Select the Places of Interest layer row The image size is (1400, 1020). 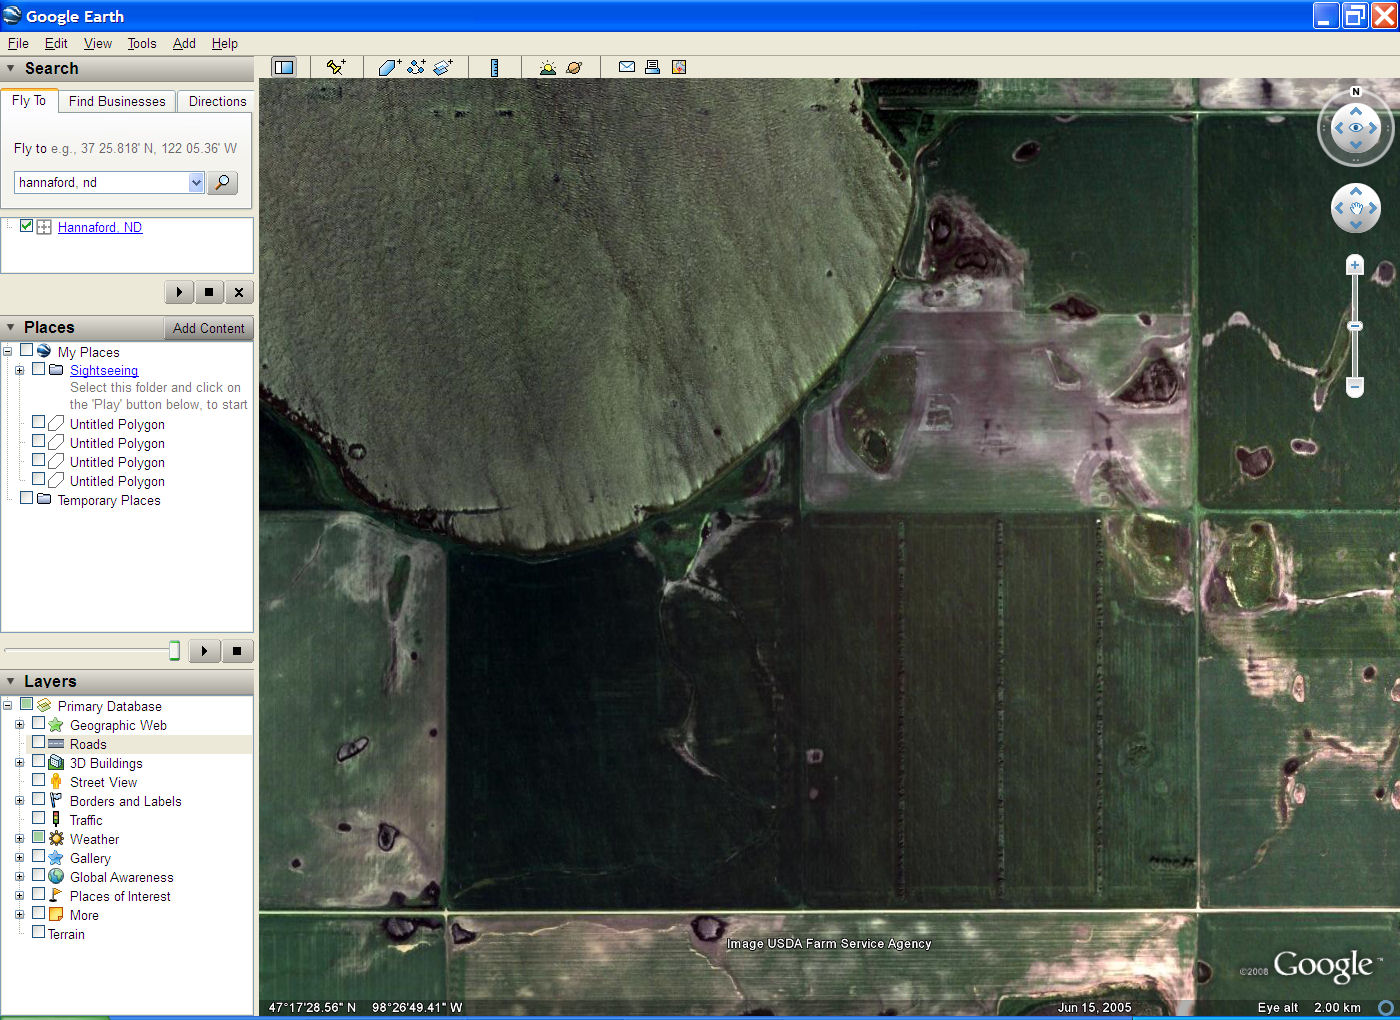(x=120, y=896)
